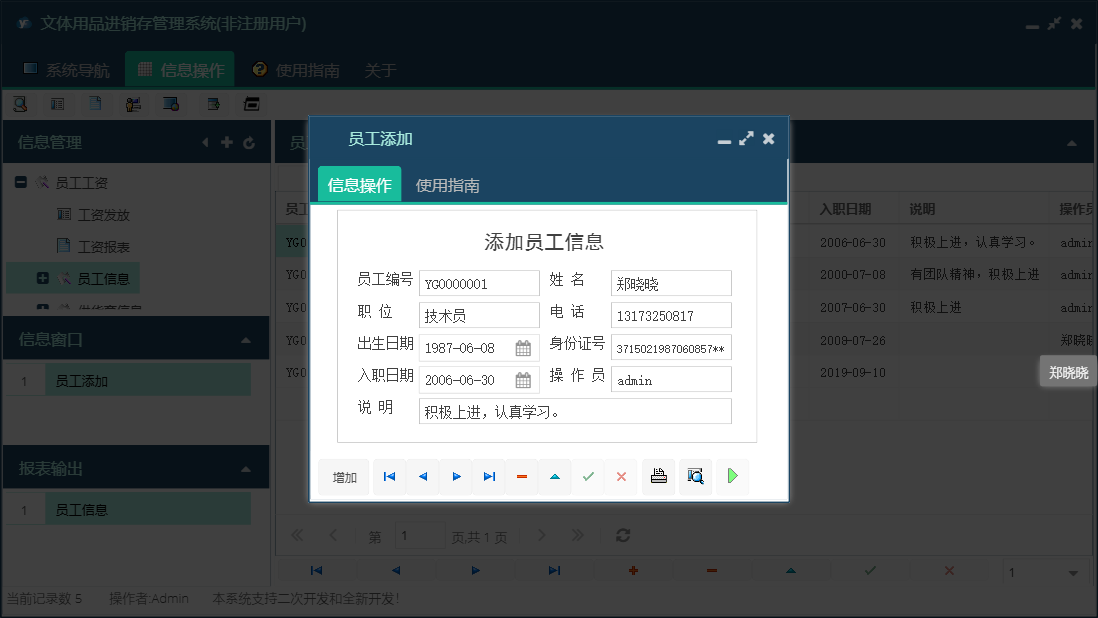Image resolution: width=1098 pixels, height=618 pixels.
Task: Confirm changes with the green checkmark icon
Action: tap(588, 477)
